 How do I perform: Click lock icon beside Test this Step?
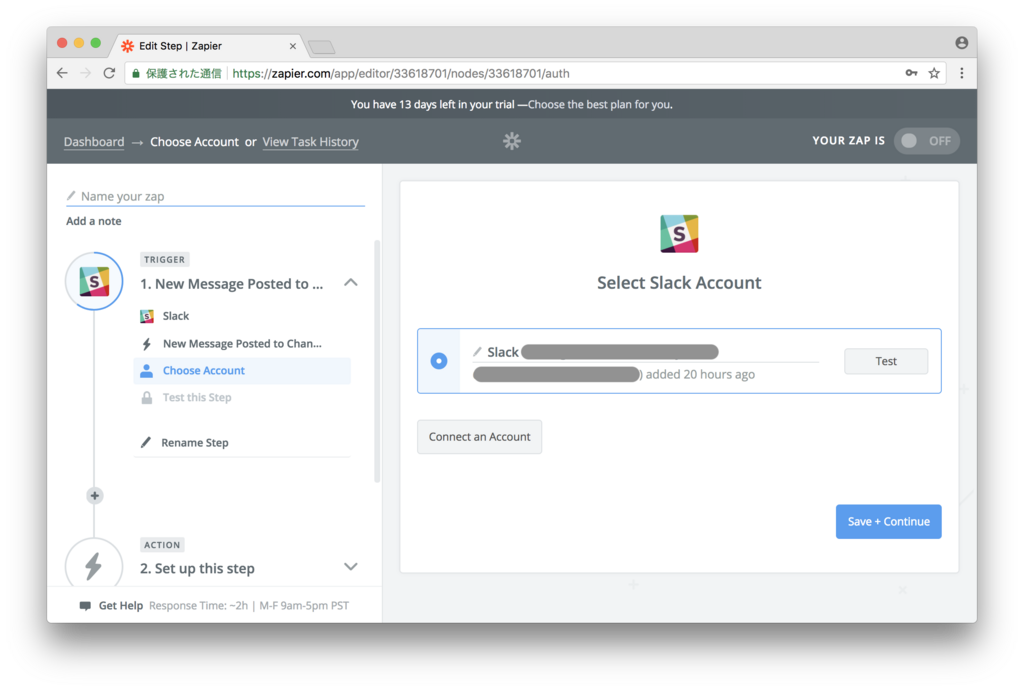[147, 398]
